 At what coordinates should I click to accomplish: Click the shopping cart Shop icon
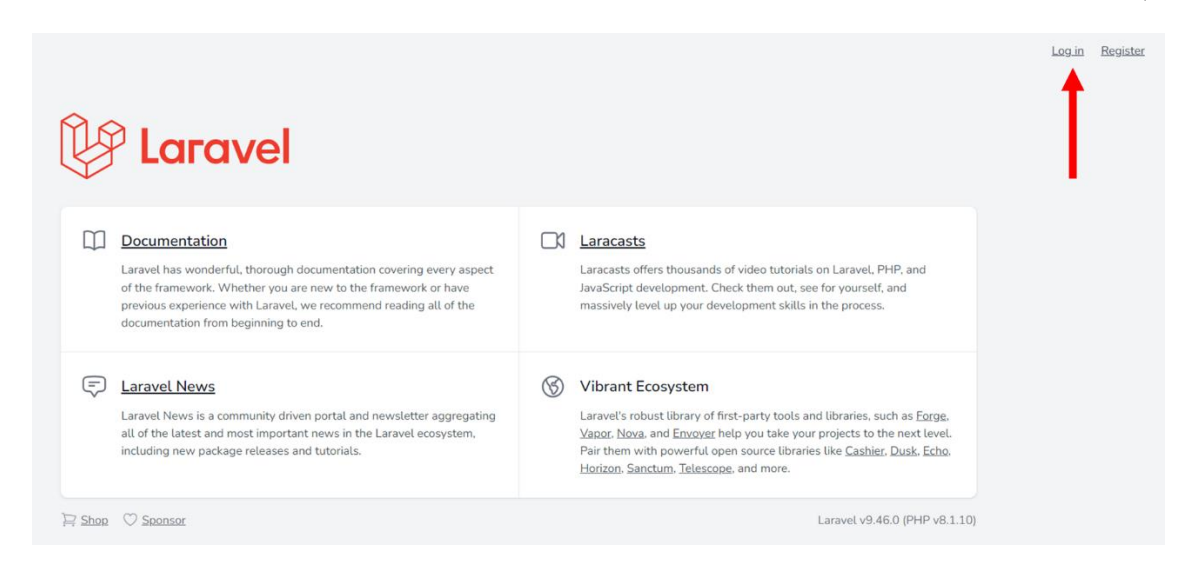pyautogui.click(x=69, y=520)
